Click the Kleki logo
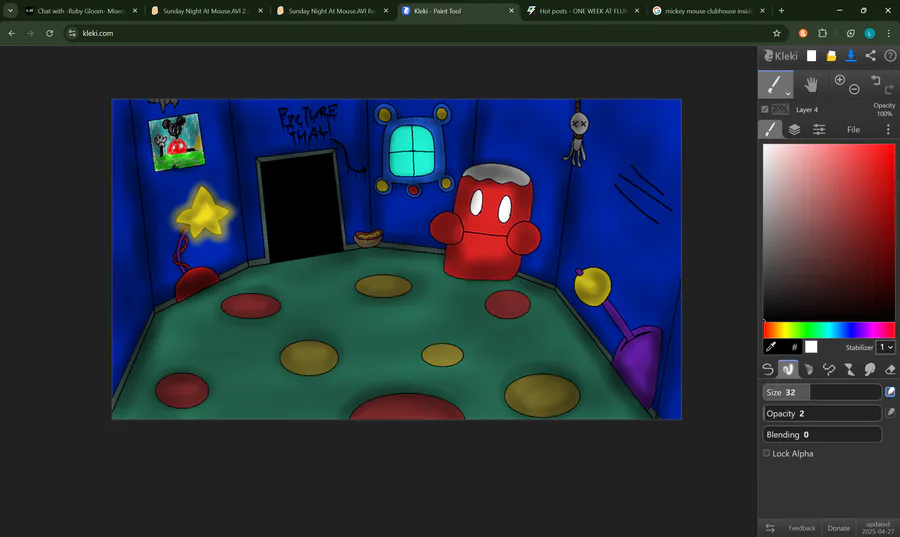The height and width of the screenshot is (537, 900). [781, 56]
